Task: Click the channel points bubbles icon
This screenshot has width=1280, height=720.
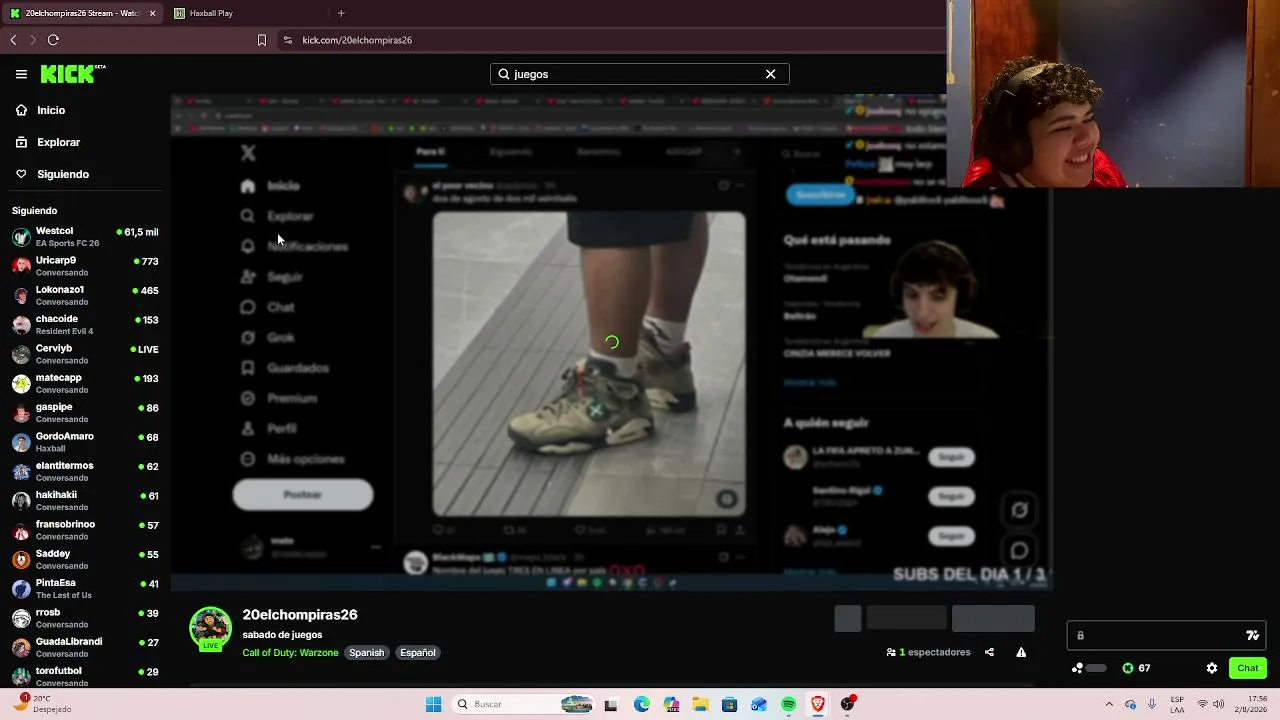Action: point(1077,668)
